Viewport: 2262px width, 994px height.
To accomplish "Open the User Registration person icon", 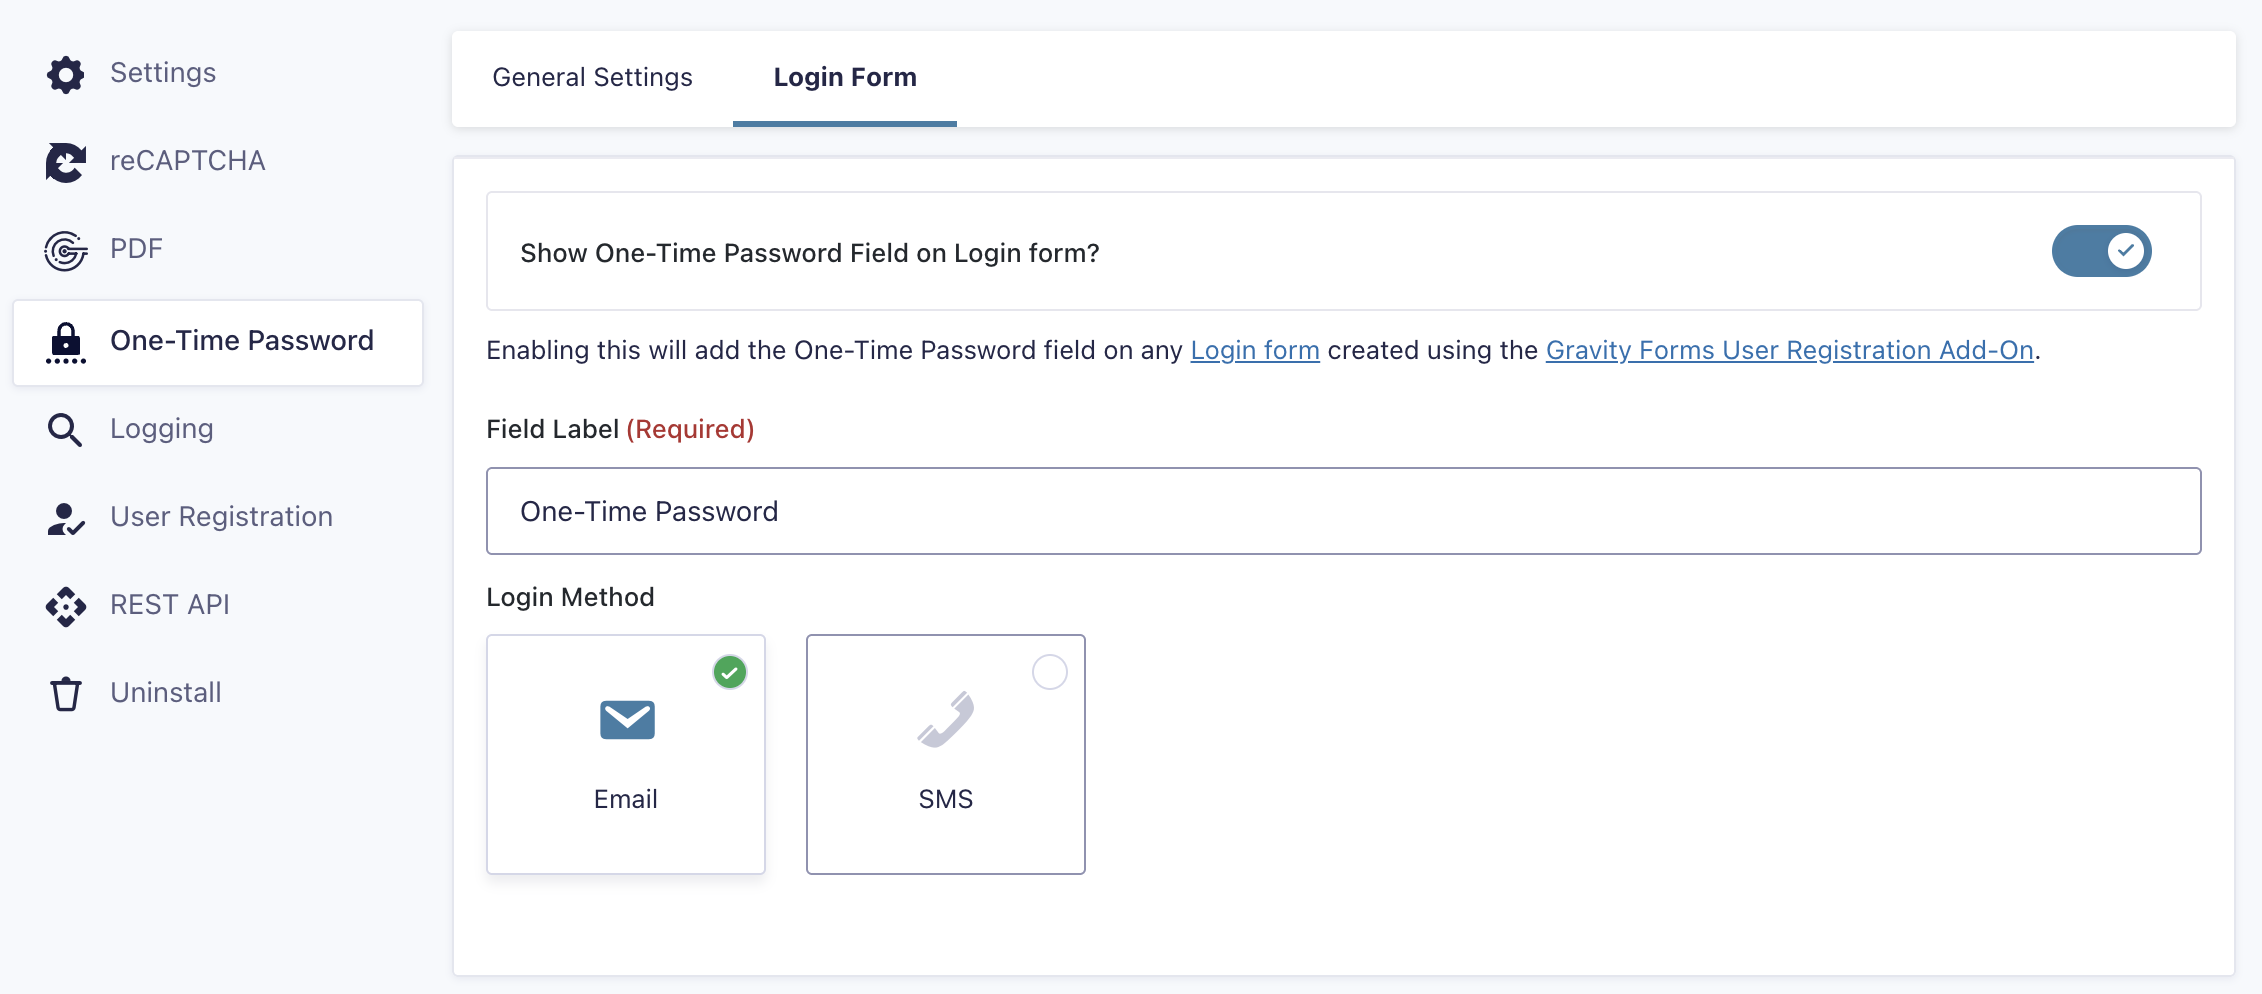I will tap(66, 518).
